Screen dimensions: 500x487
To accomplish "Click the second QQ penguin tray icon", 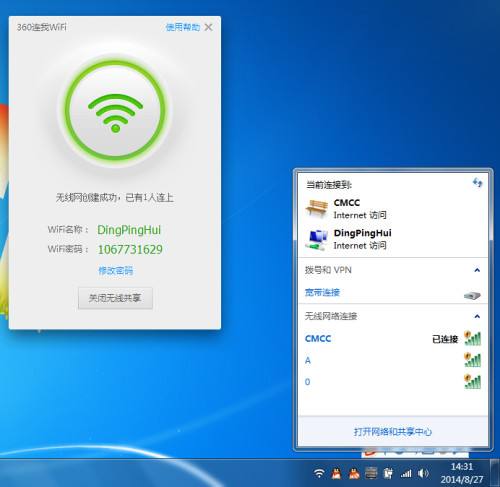I will [x=354, y=473].
